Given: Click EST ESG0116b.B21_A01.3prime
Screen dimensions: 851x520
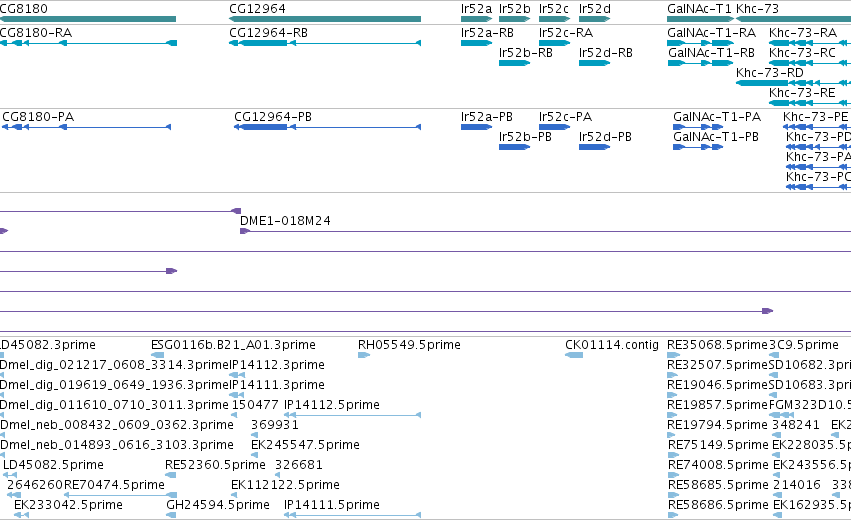Looking at the screenshot, I should pos(157,355).
